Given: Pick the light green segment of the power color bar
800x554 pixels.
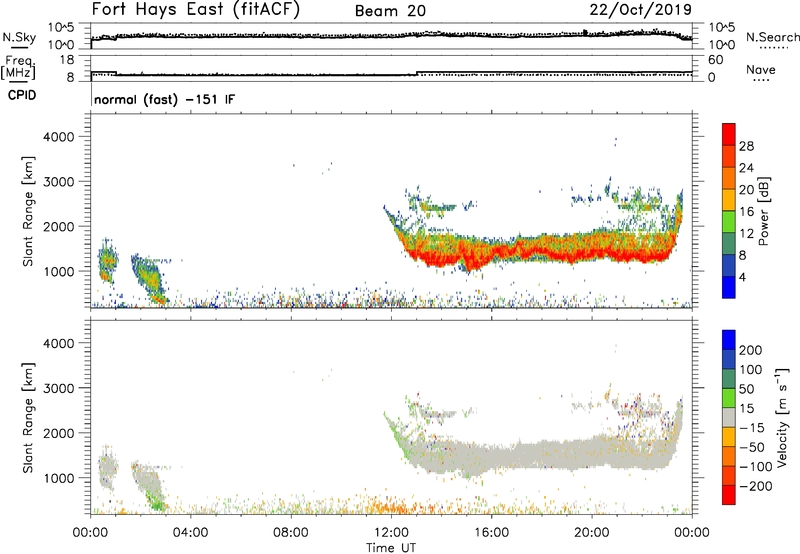Looking at the screenshot, I should [x=729, y=222].
